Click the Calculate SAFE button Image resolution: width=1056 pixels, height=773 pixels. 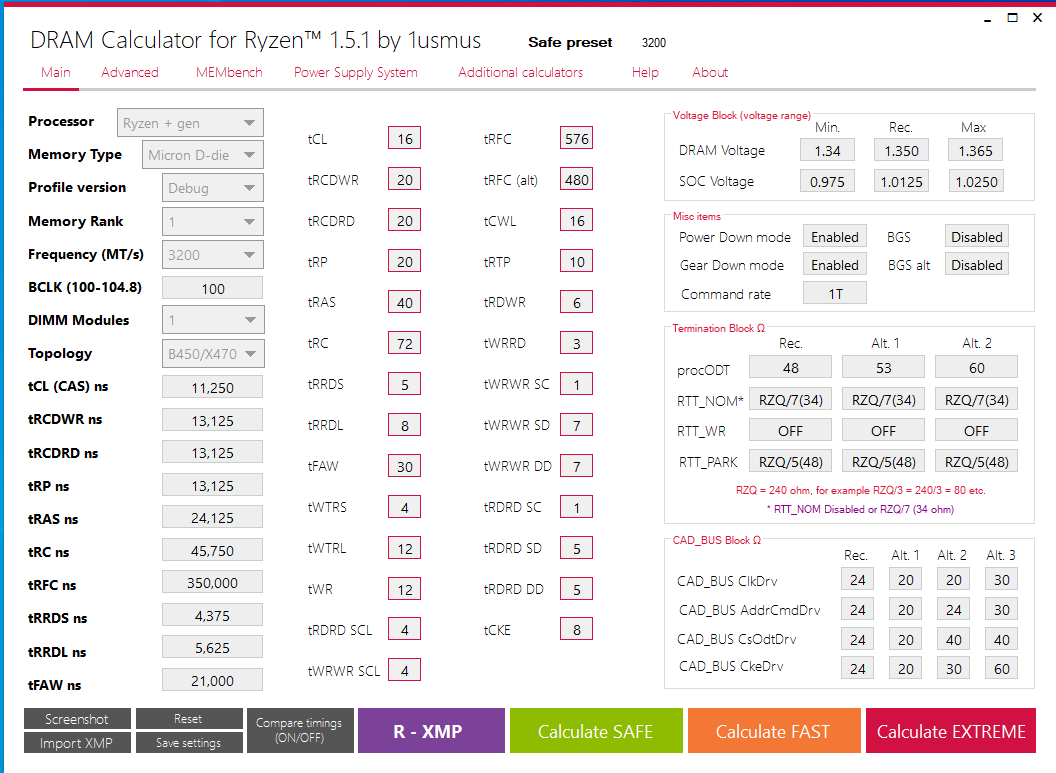click(x=595, y=731)
